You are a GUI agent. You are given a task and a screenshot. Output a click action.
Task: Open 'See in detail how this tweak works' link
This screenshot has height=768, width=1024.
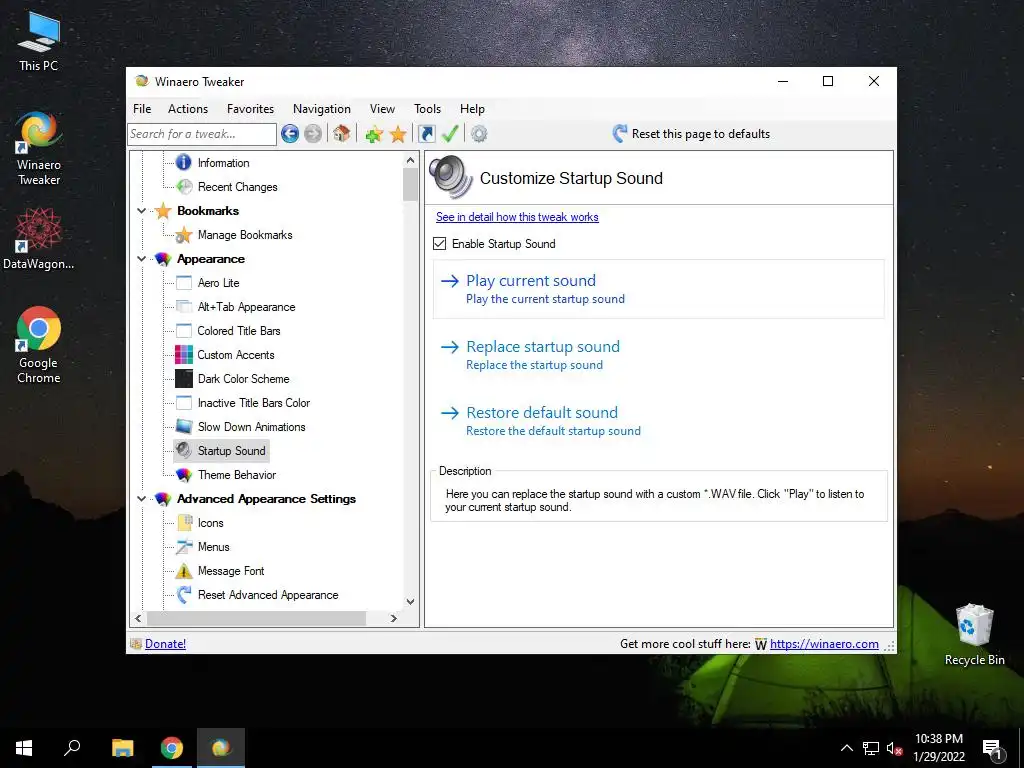517,217
